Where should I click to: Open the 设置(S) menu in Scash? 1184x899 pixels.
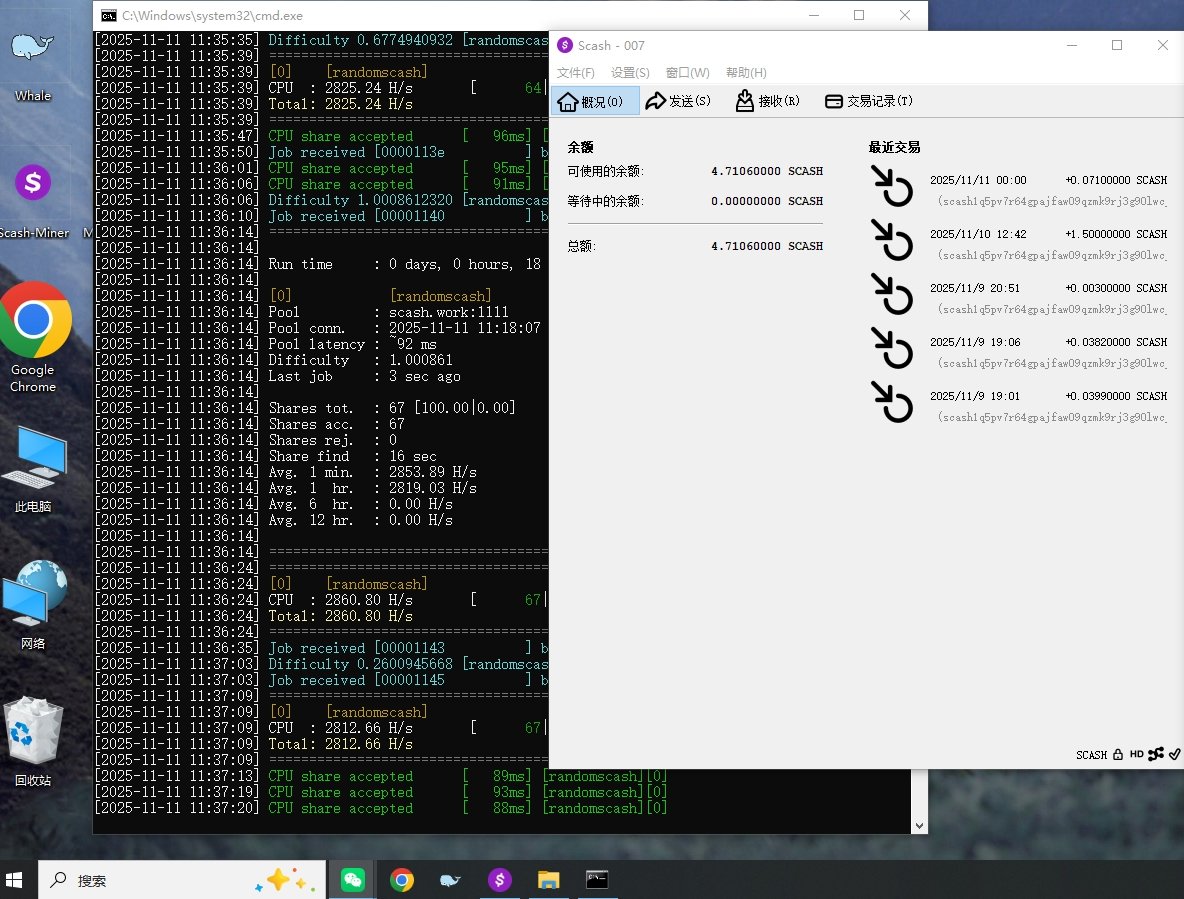(x=630, y=72)
